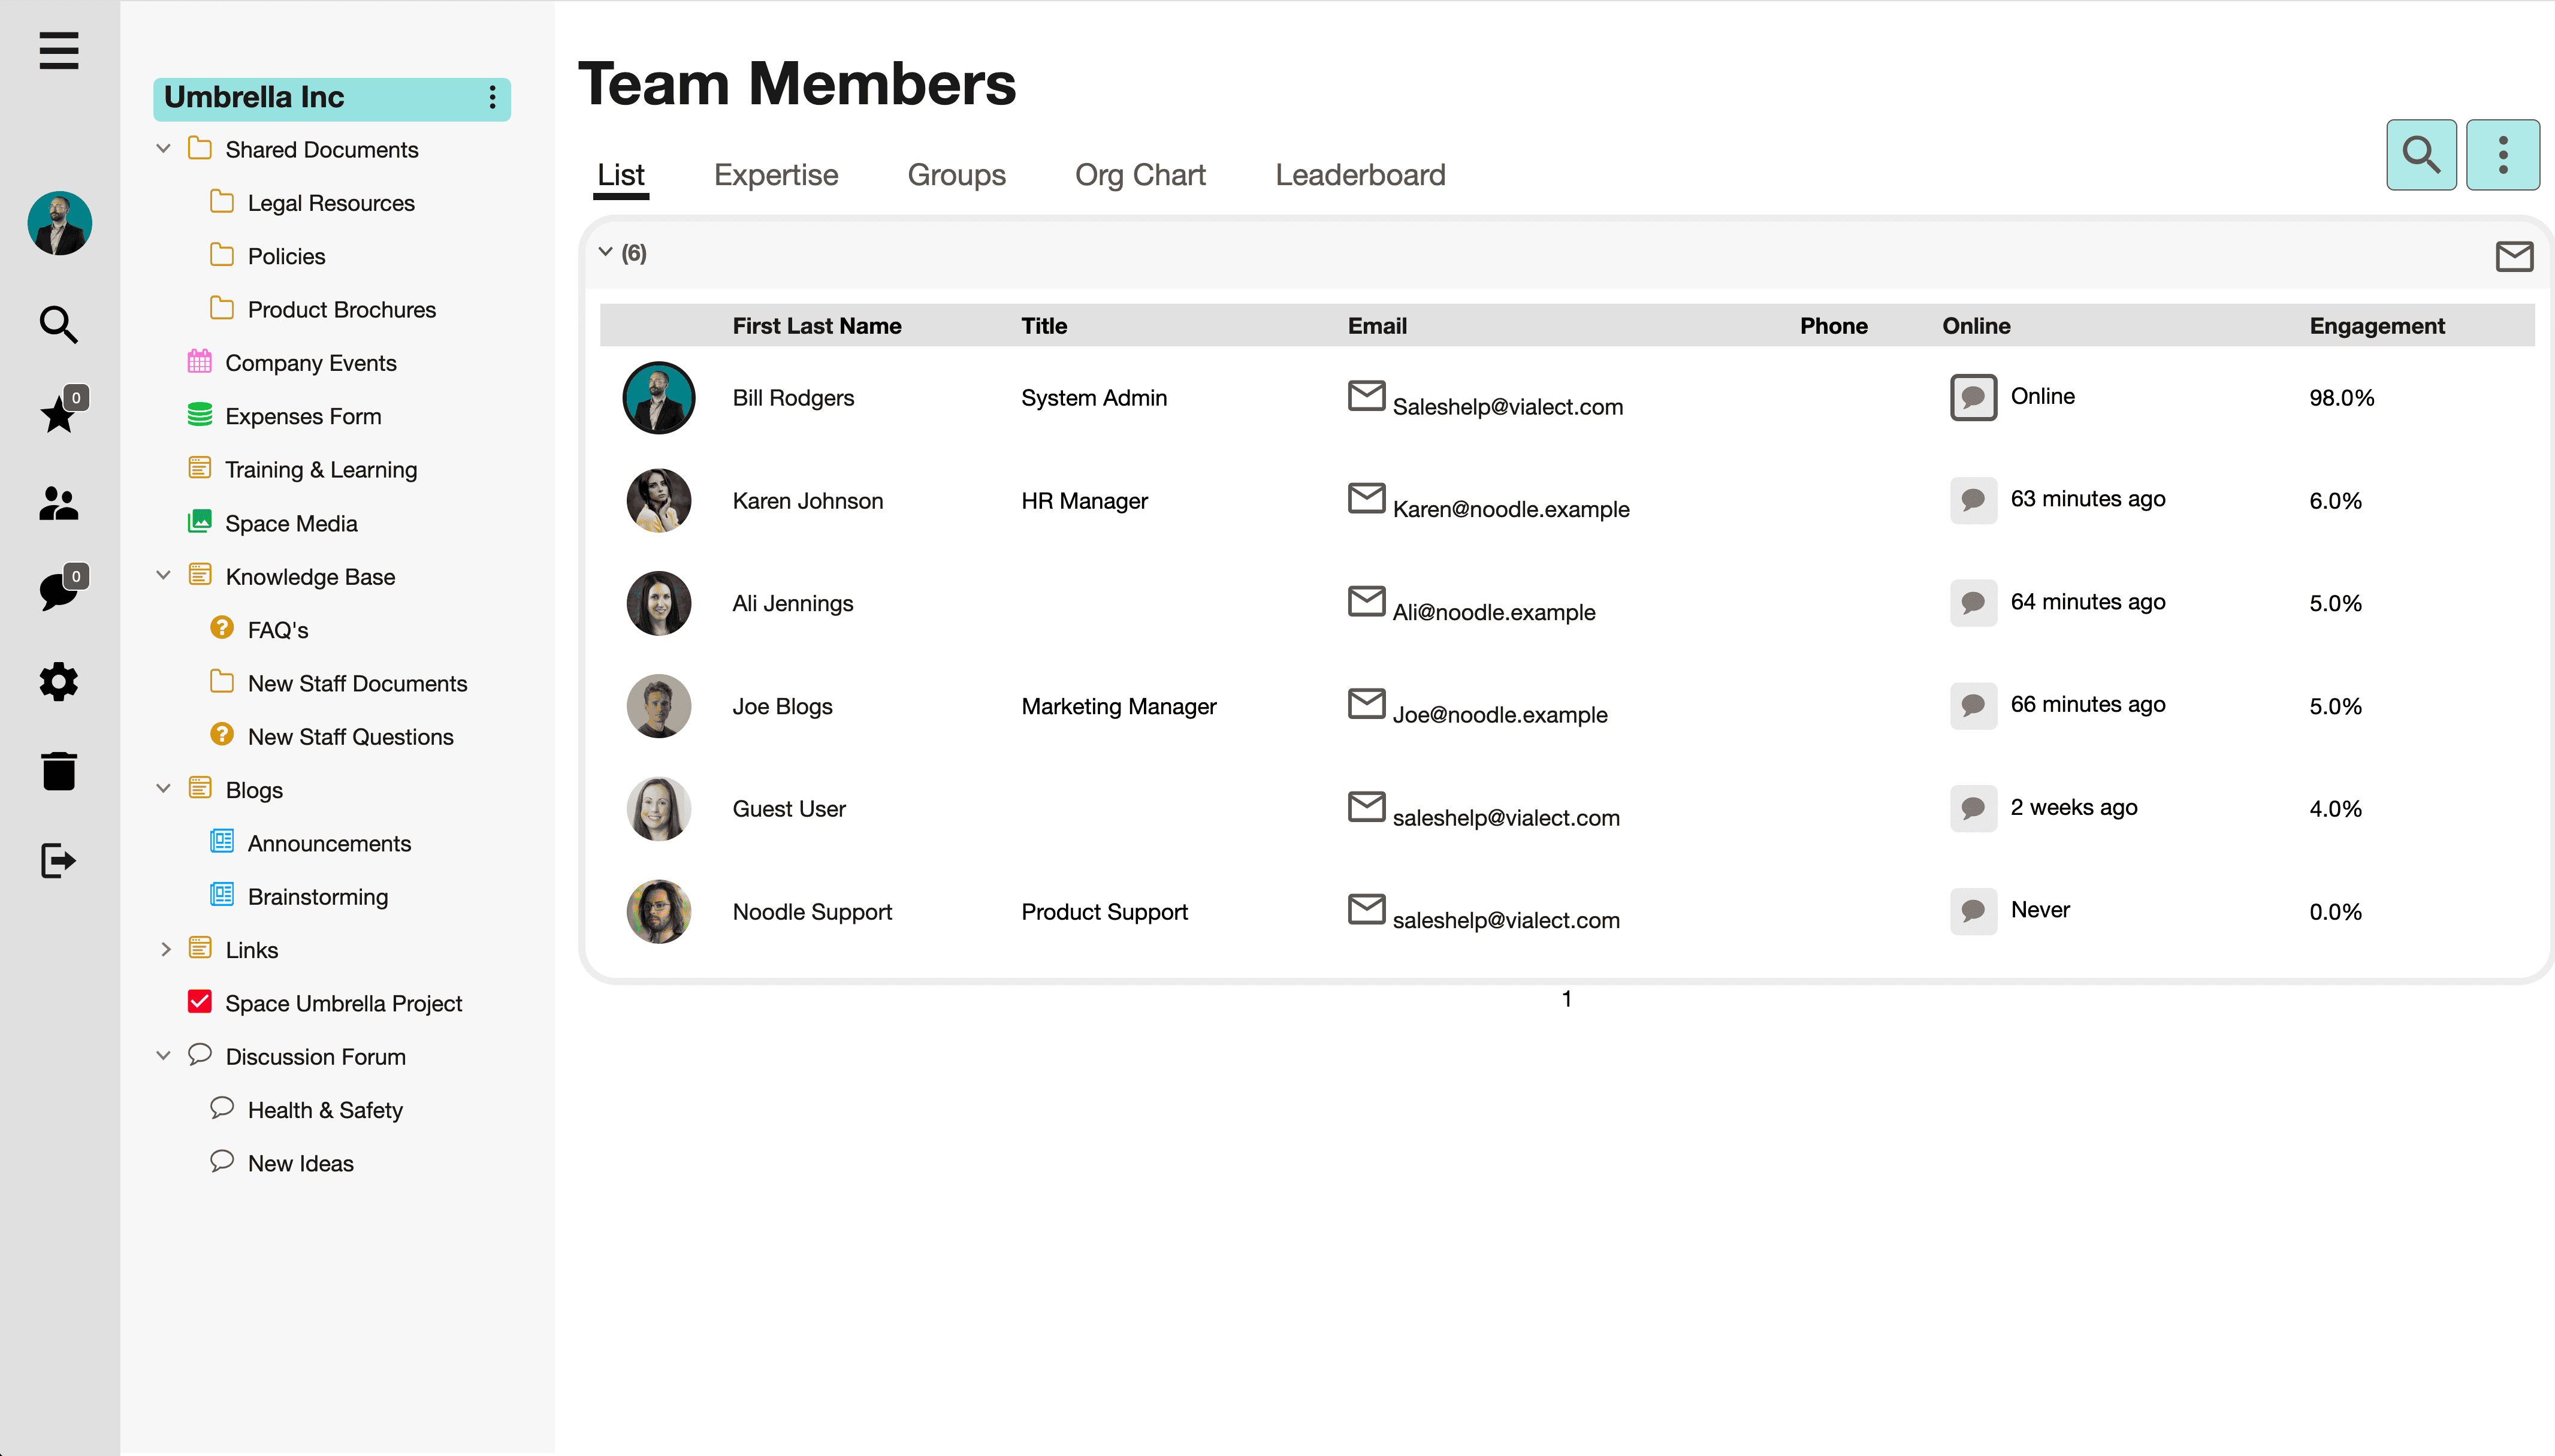Switch to the Leaderboard tab
This screenshot has width=2555, height=1456.
coord(1359,175)
